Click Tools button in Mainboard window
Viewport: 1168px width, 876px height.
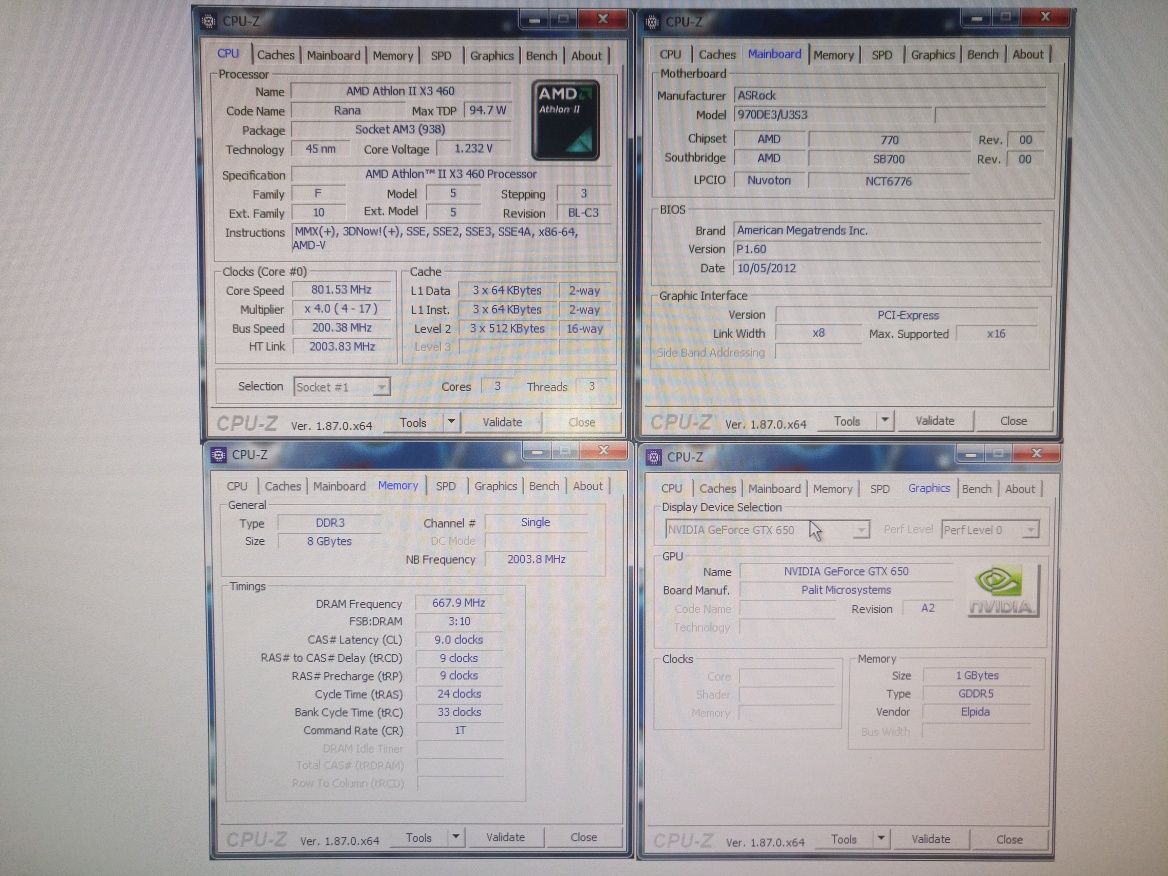click(847, 421)
